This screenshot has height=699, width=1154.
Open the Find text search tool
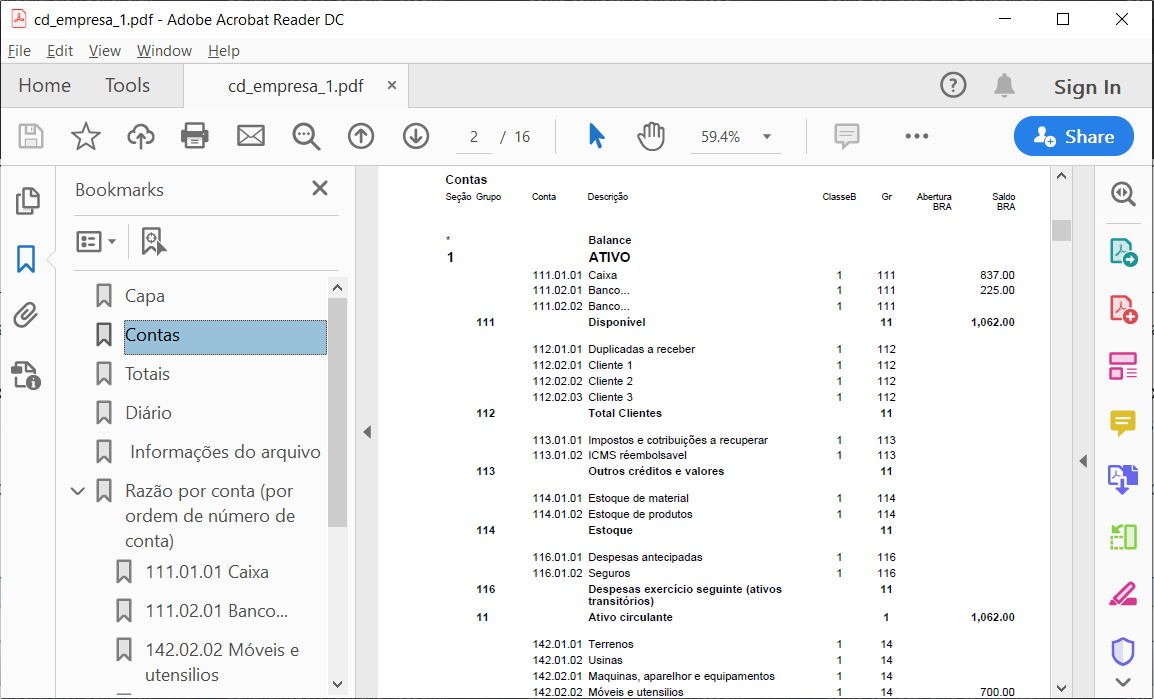(x=305, y=136)
